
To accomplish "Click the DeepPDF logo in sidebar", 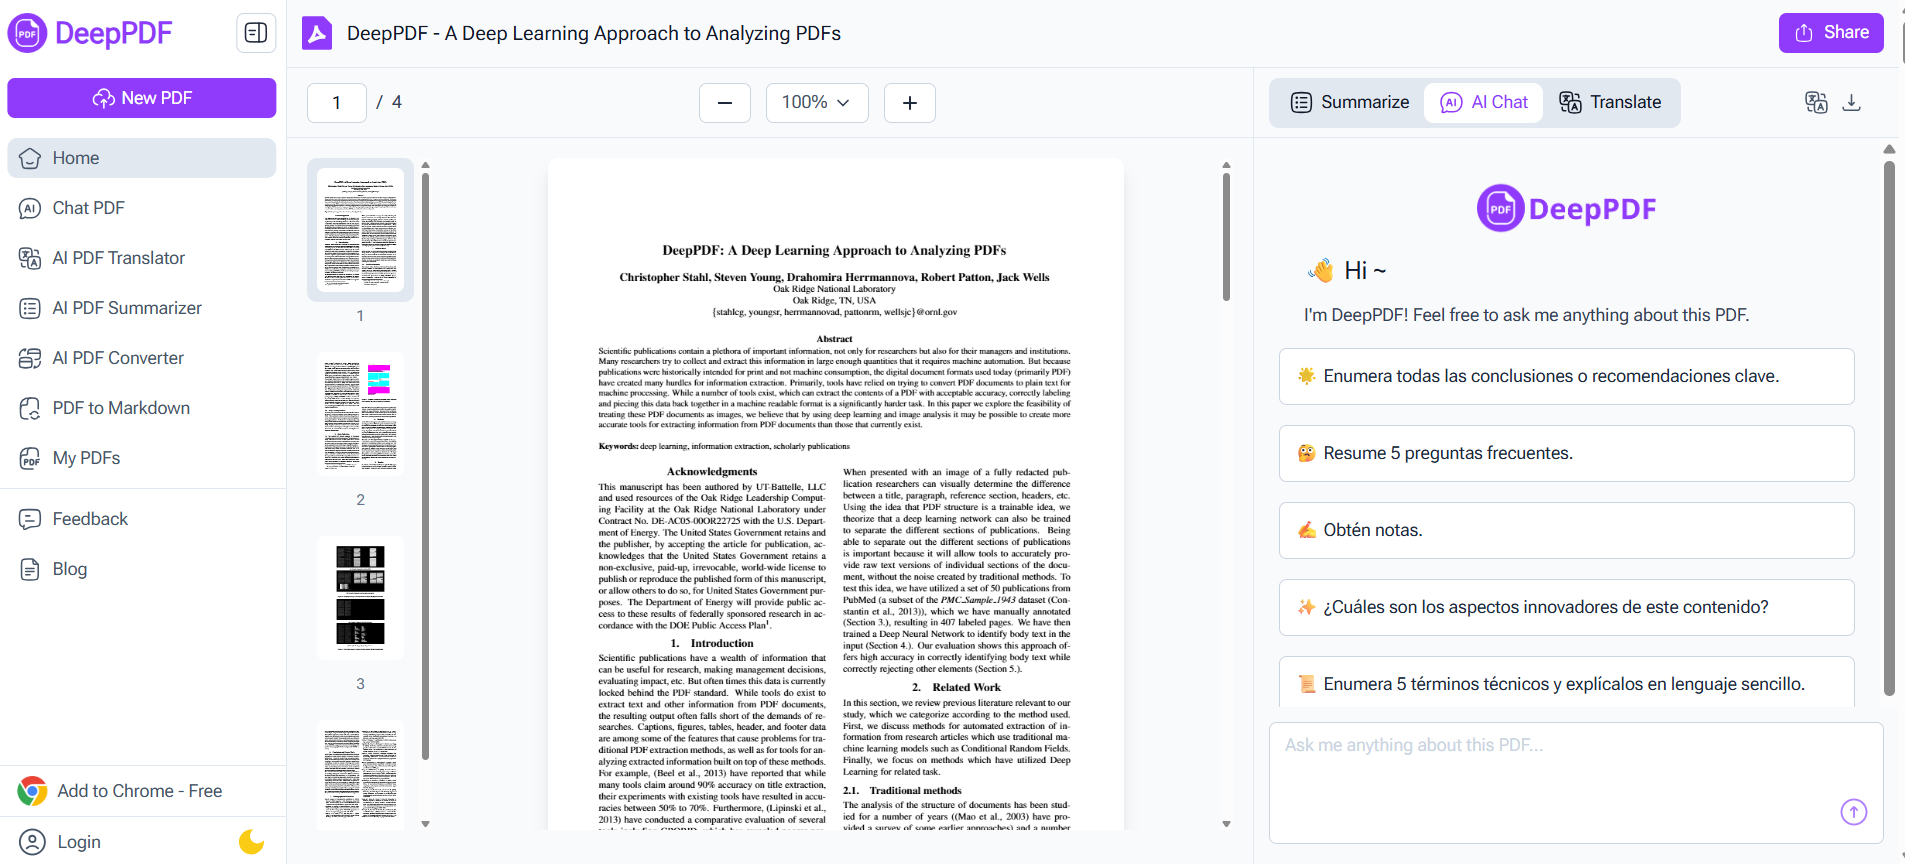I will (x=91, y=33).
